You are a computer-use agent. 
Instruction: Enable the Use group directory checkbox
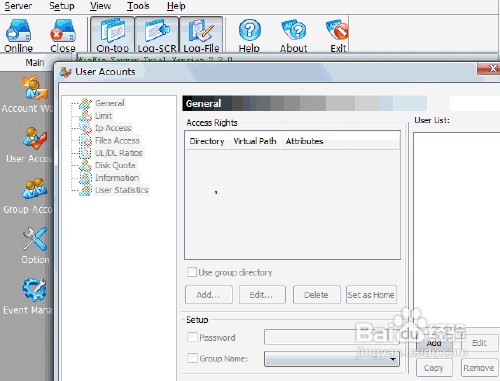point(192,272)
